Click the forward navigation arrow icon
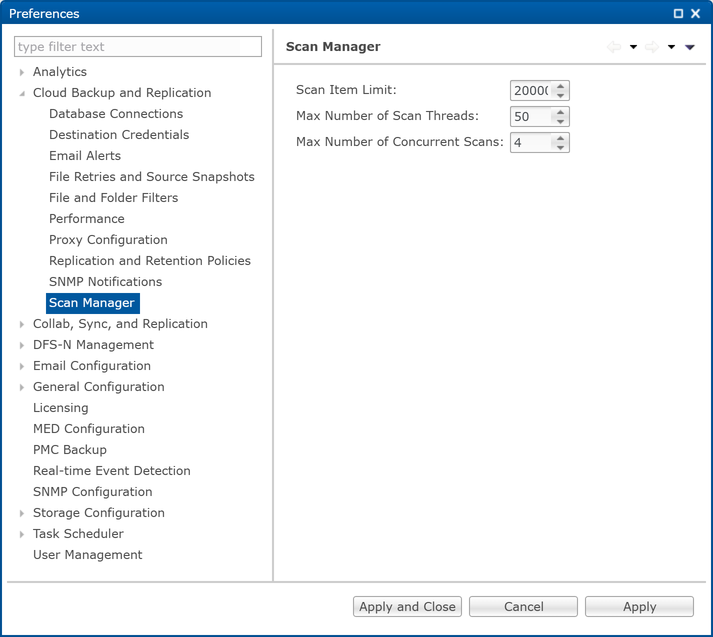Image resolution: width=713 pixels, height=637 pixels. (x=652, y=47)
